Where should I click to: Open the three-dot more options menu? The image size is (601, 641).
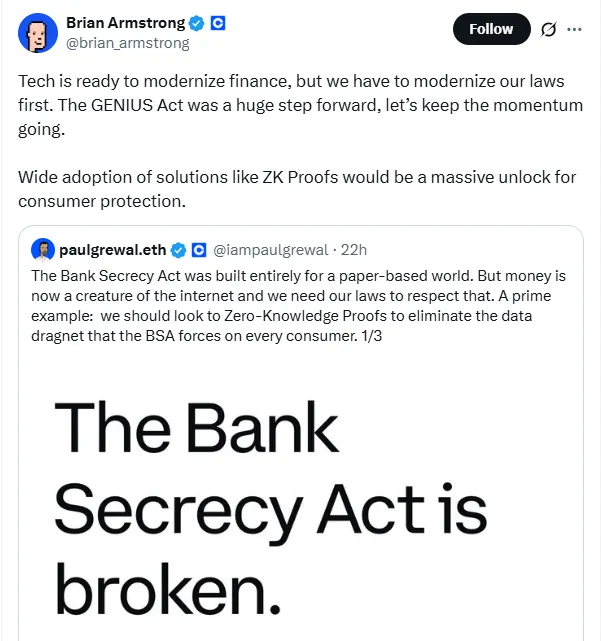point(574,29)
